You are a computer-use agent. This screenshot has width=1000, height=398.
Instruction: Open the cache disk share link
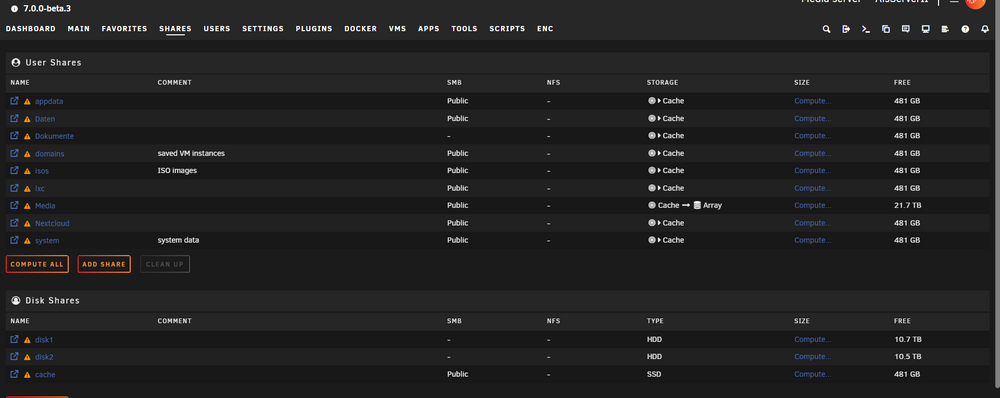(x=45, y=374)
